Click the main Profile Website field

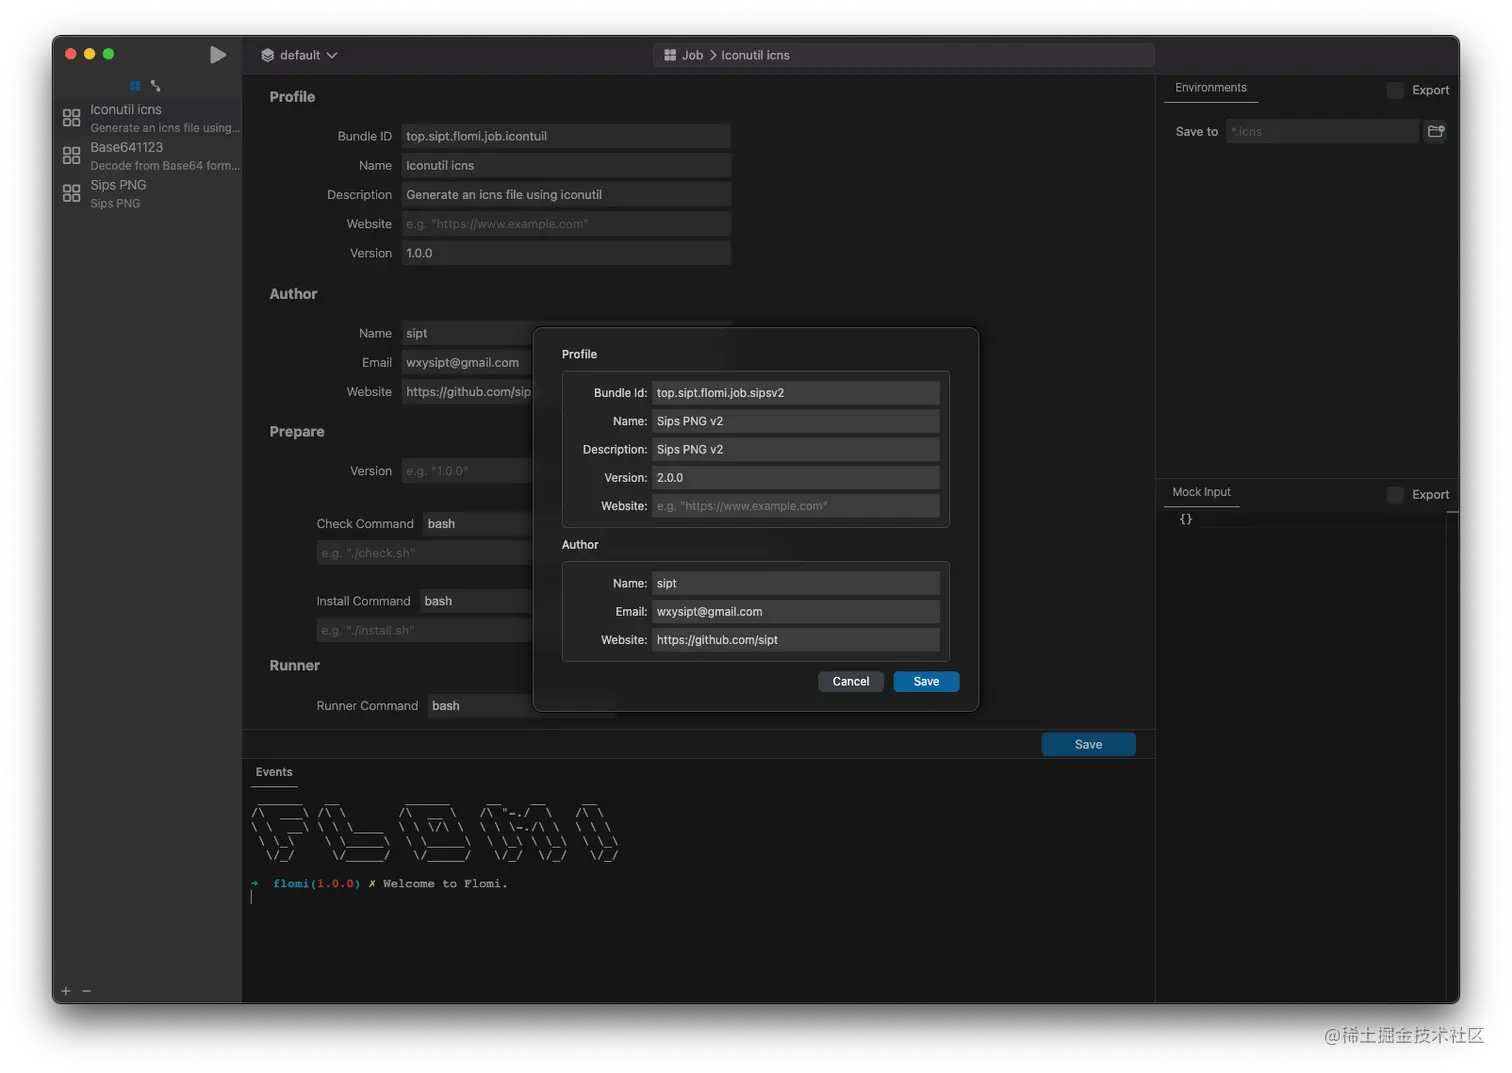point(566,224)
